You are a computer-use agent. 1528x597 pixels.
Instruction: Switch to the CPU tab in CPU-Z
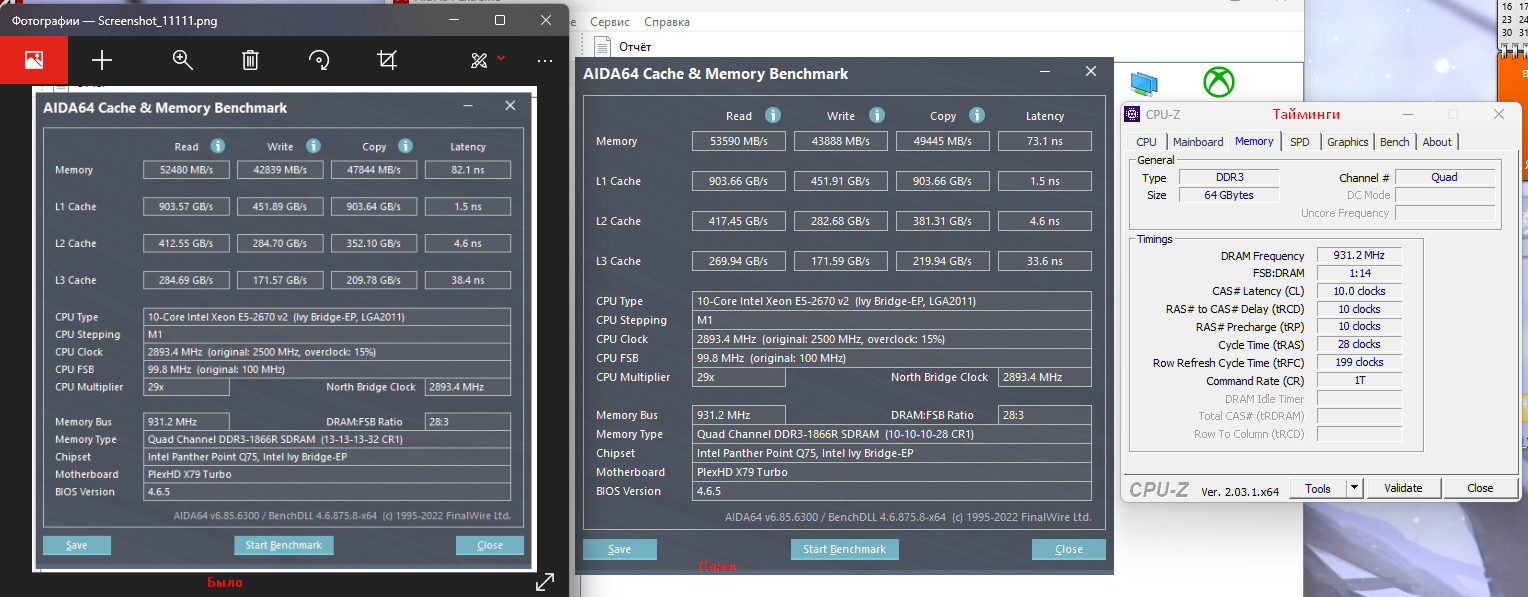[x=1146, y=142]
